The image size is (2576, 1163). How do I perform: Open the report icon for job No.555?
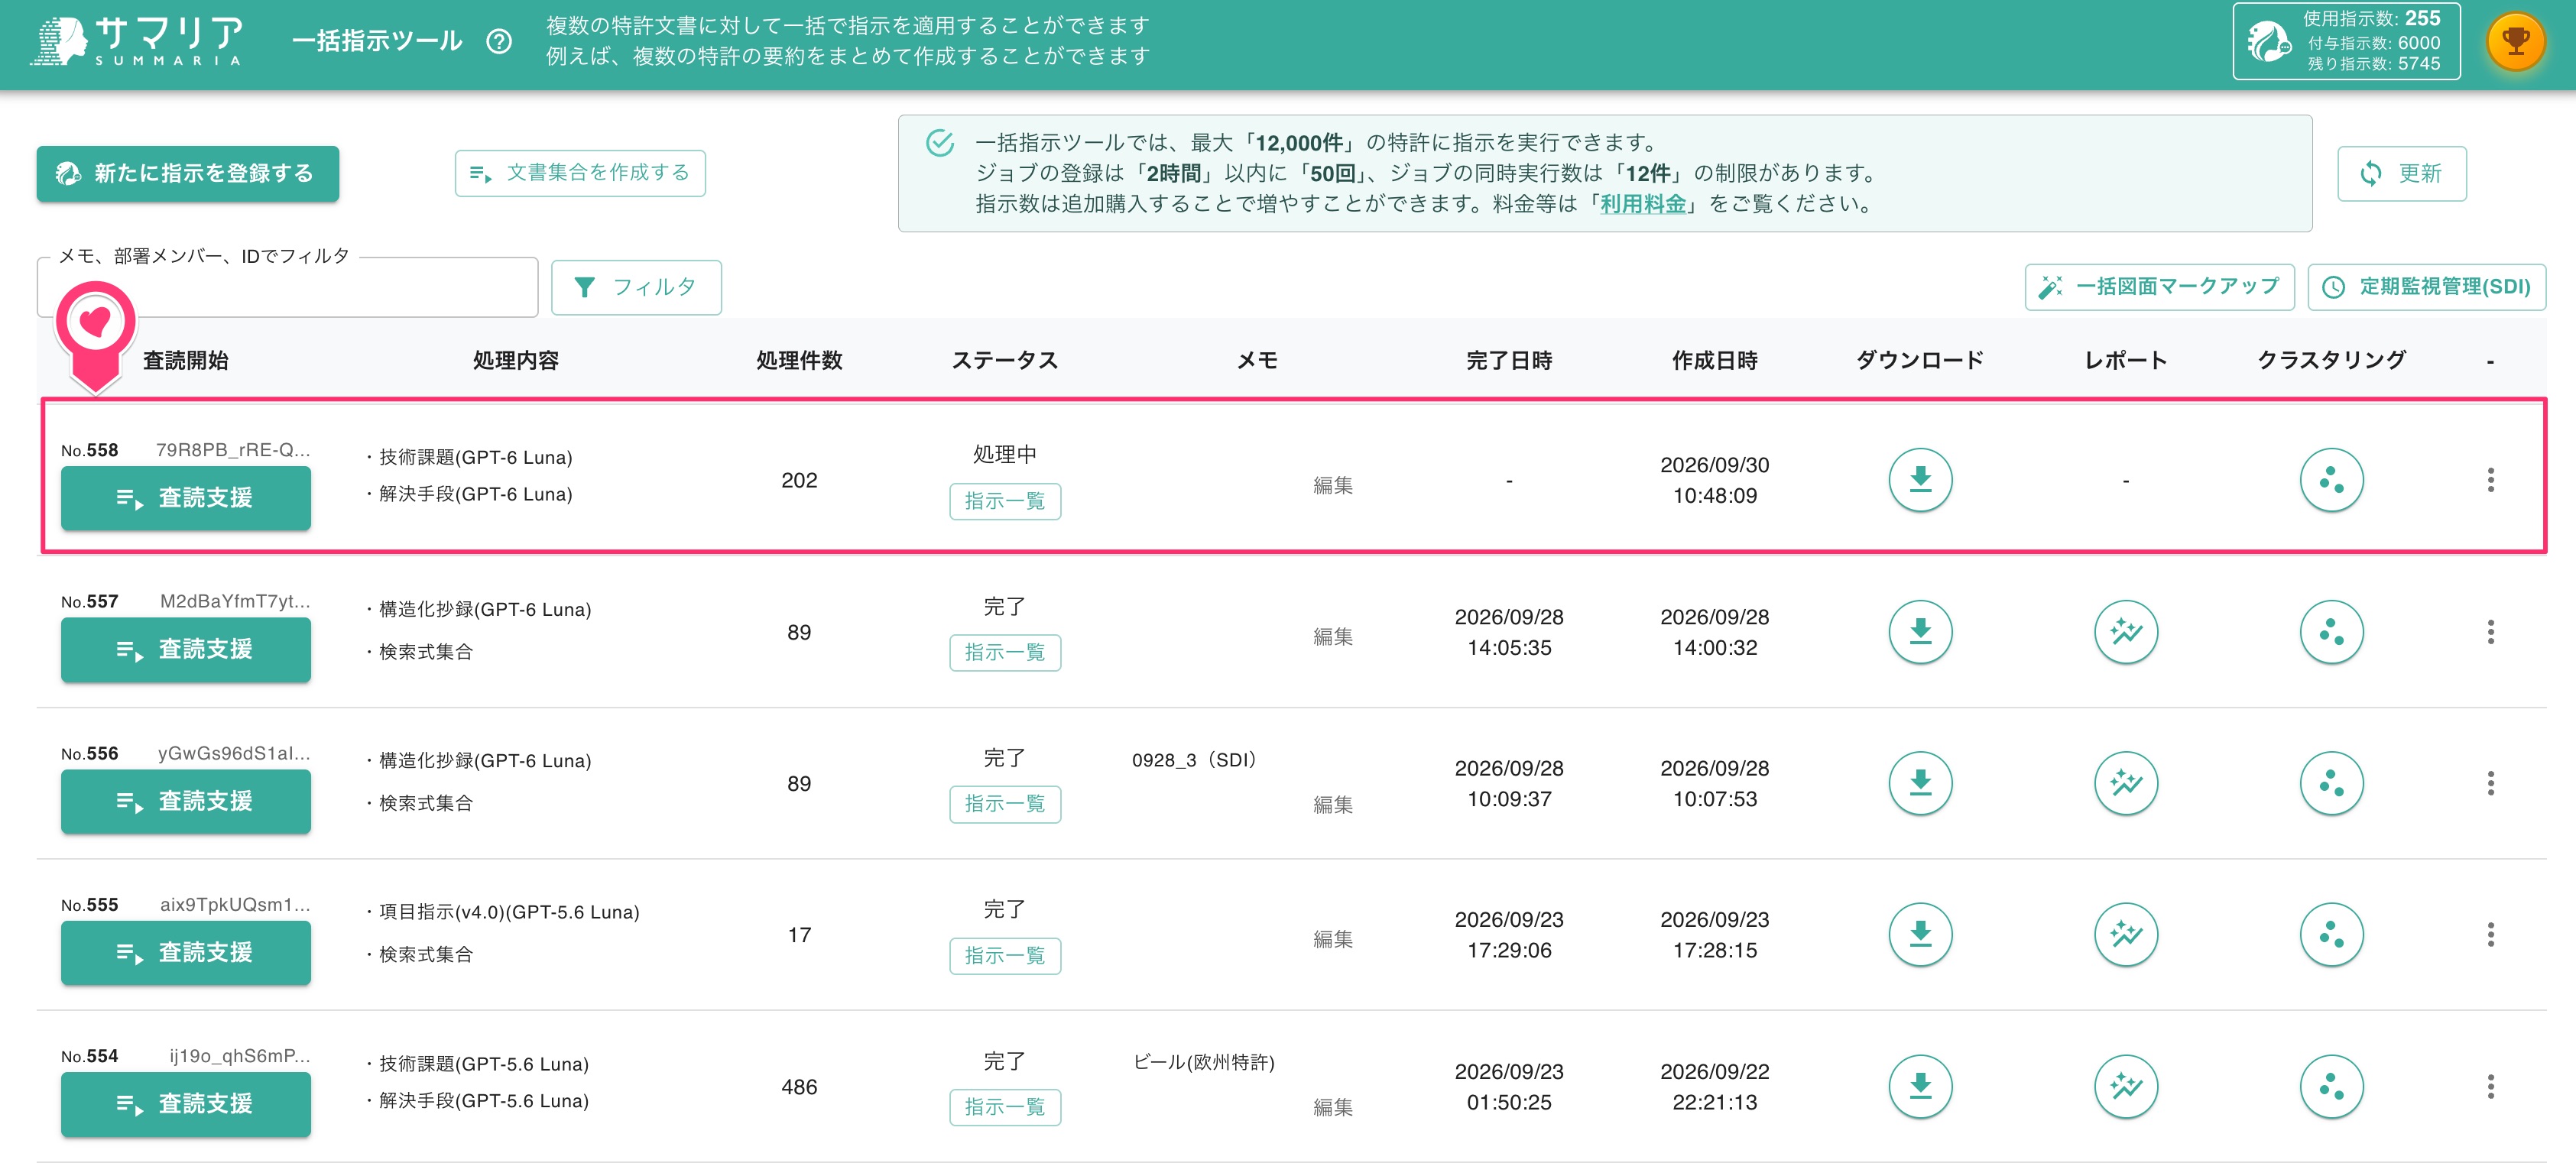click(x=2125, y=935)
